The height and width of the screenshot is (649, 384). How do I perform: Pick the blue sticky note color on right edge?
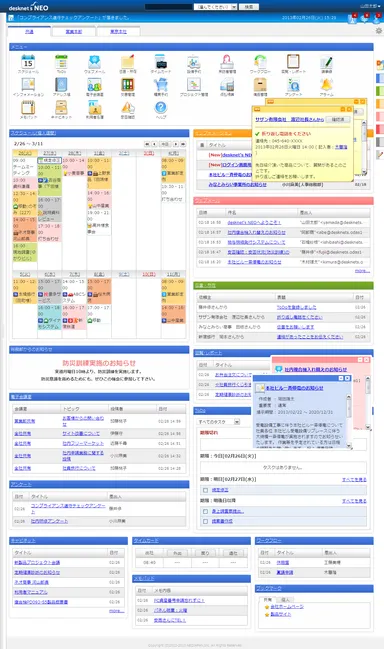point(379,78)
